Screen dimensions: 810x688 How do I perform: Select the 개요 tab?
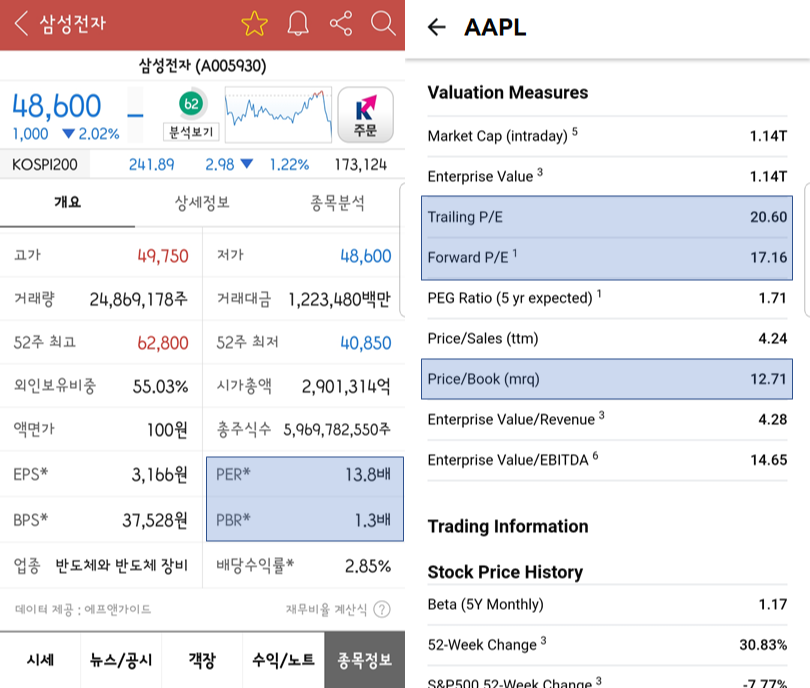[x=68, y=202]
